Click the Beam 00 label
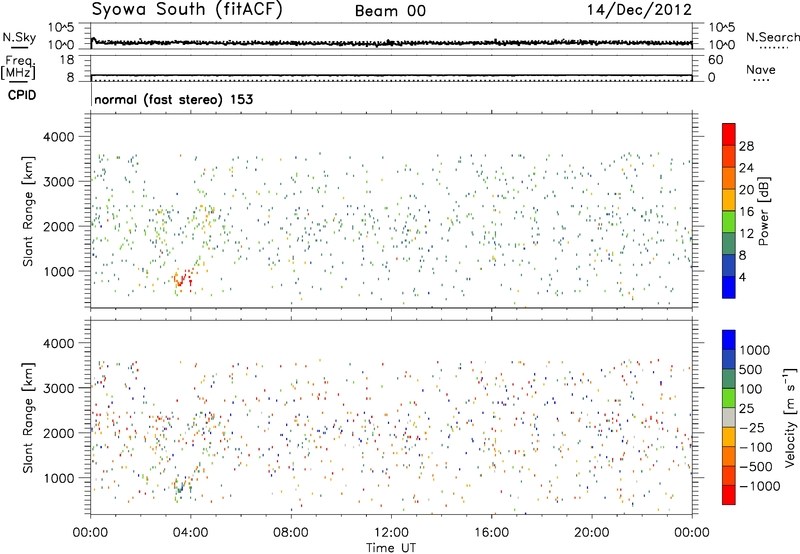The image size is (800, 554). (x=390, y=11)
